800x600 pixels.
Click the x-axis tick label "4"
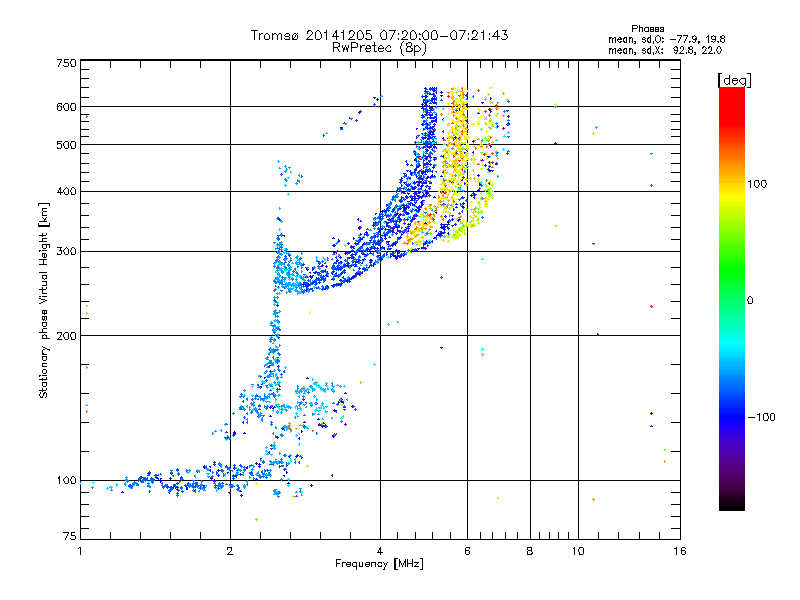(x=380, y=551)
